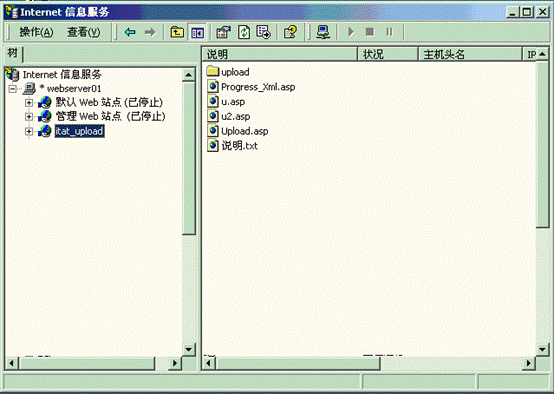Expand the 管理 Web 站点 tree node
Image resolution: width=554 pixels, height=394 pixels.
29,117
